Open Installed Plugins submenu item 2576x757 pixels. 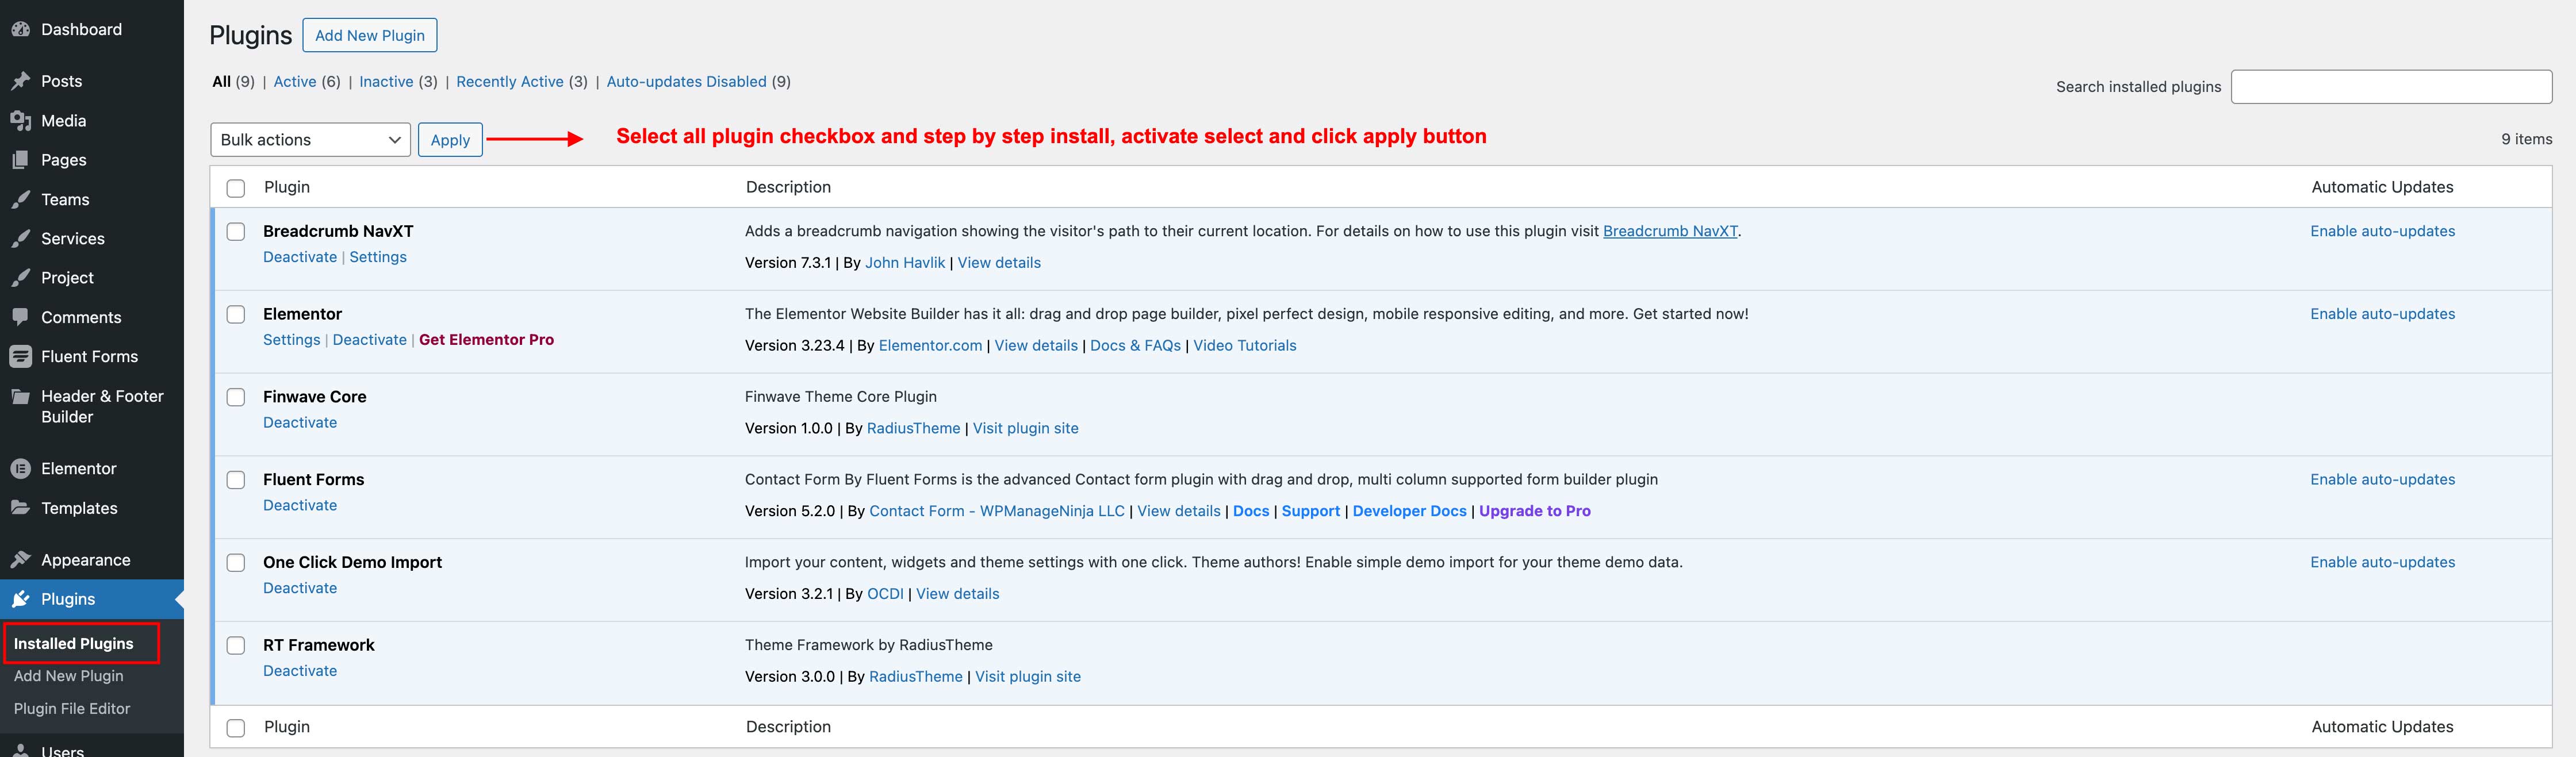pos(73,643)
